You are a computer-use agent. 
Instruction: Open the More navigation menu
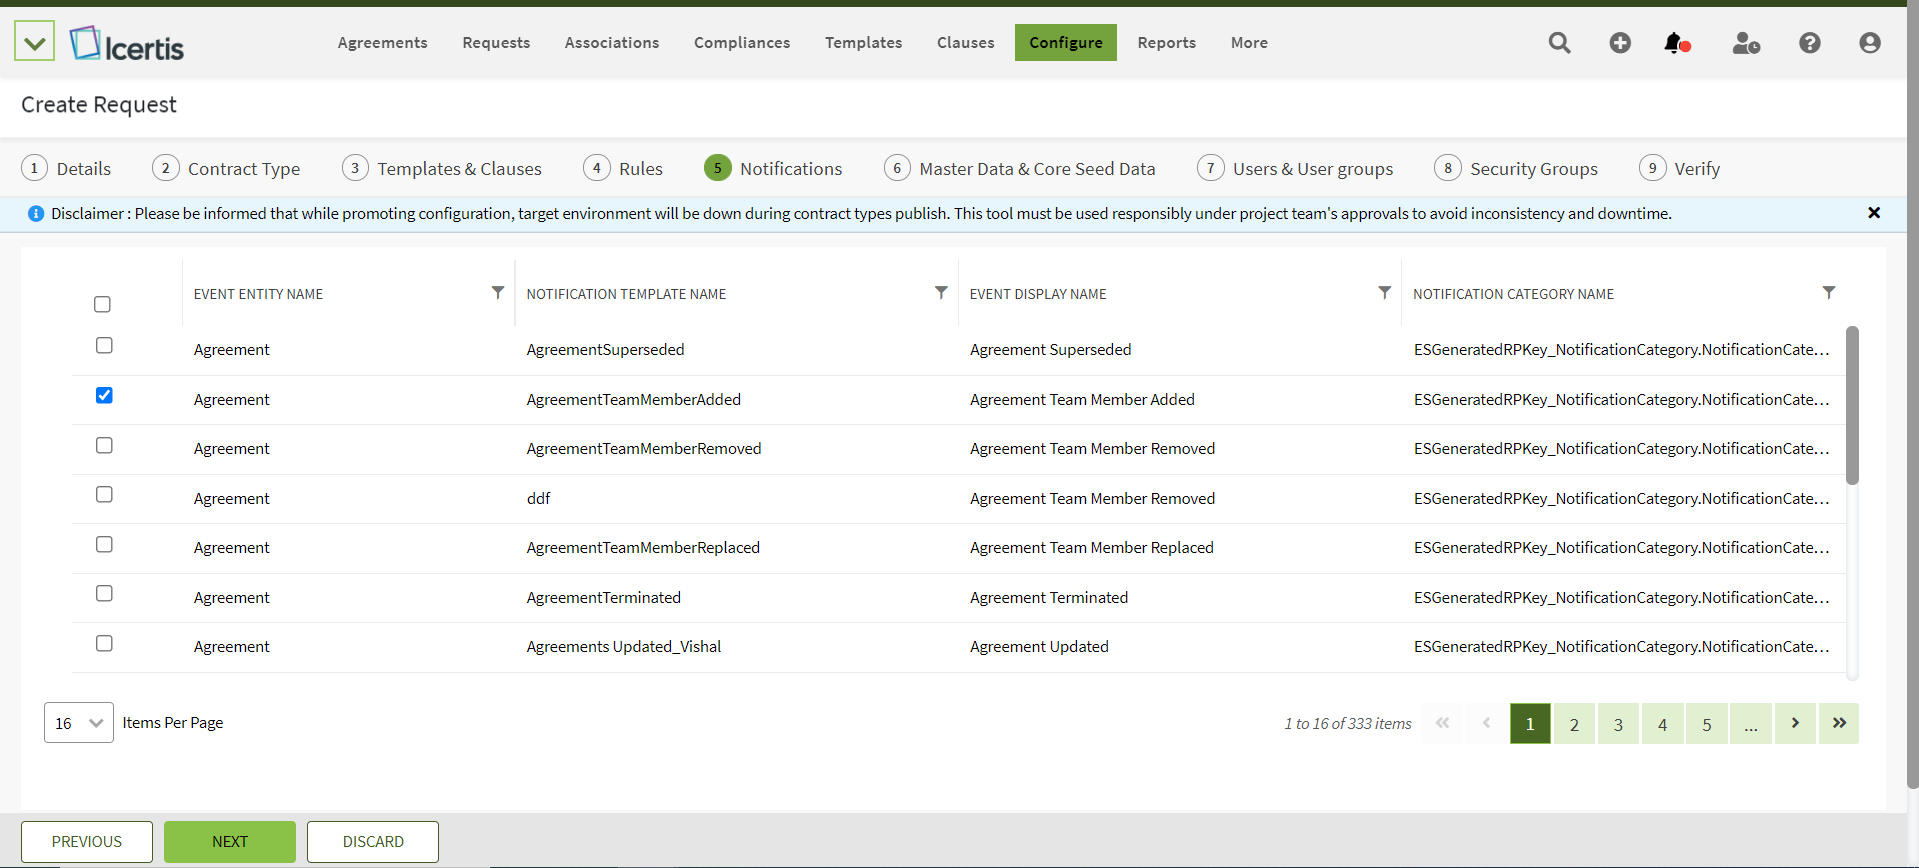[x=1248, y=43]
